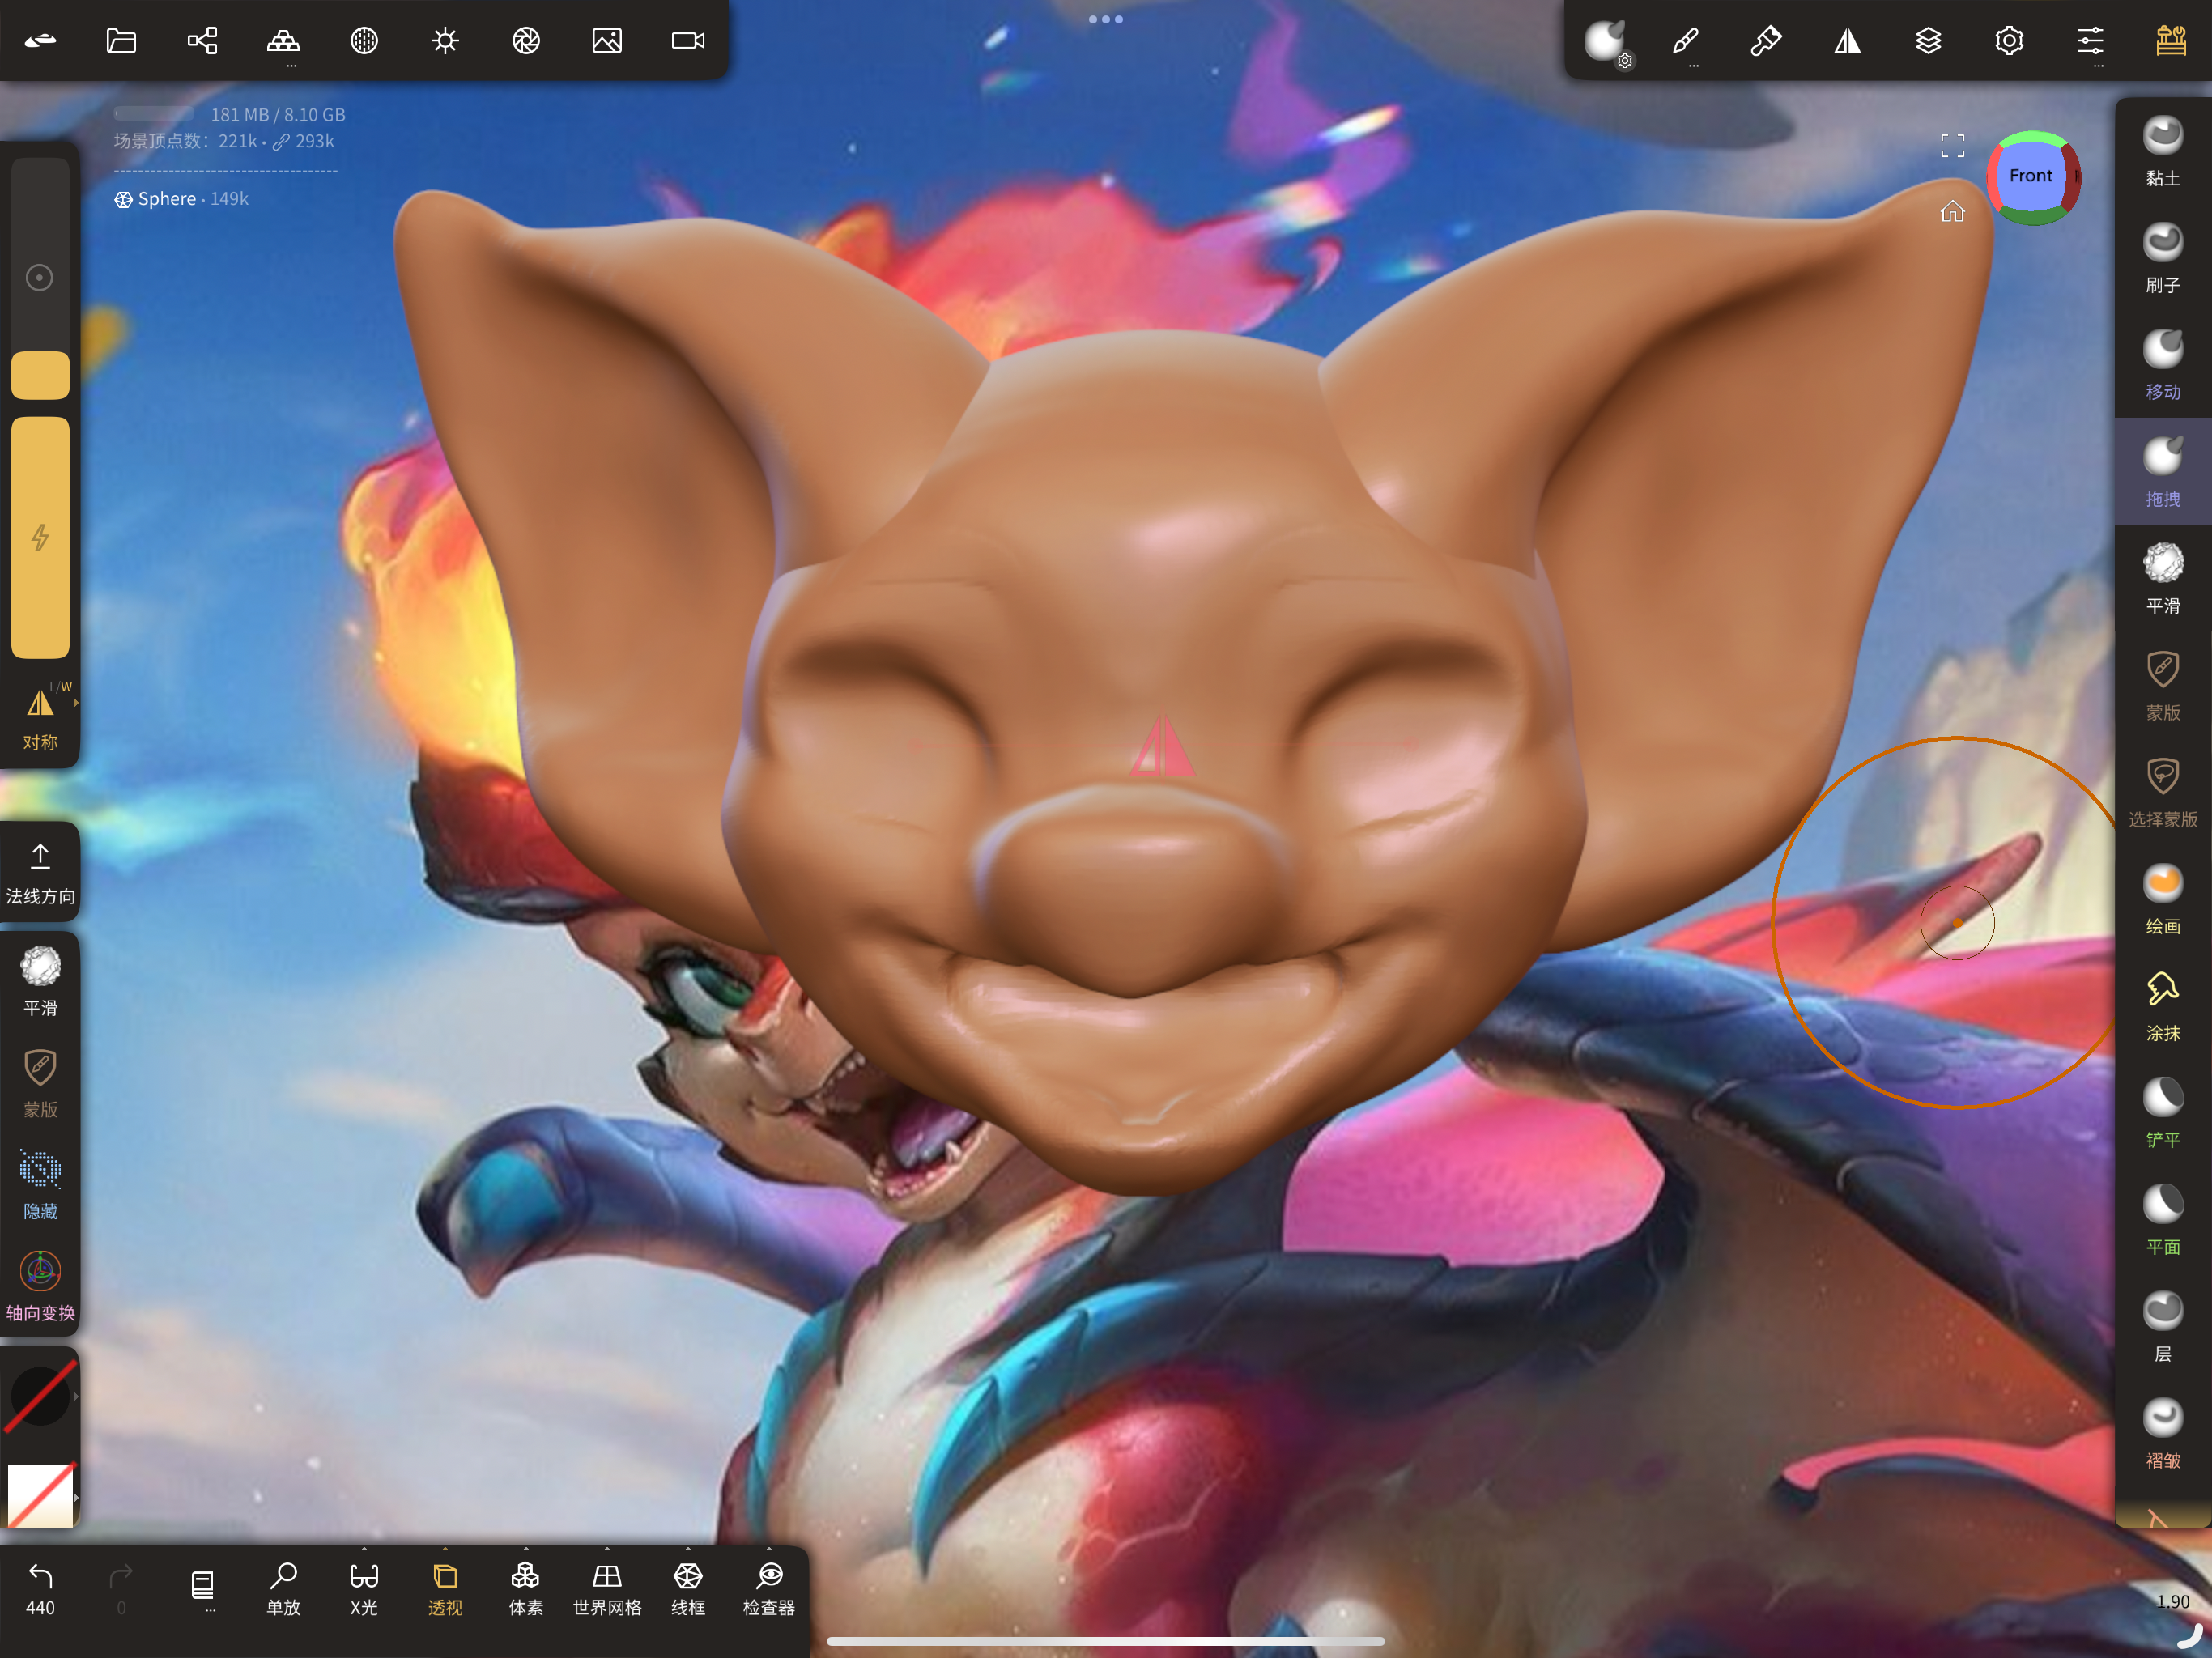Screen dimensions: 2212x1658
Task: Open the white alpha swatch
Action: pos(40,1496)
